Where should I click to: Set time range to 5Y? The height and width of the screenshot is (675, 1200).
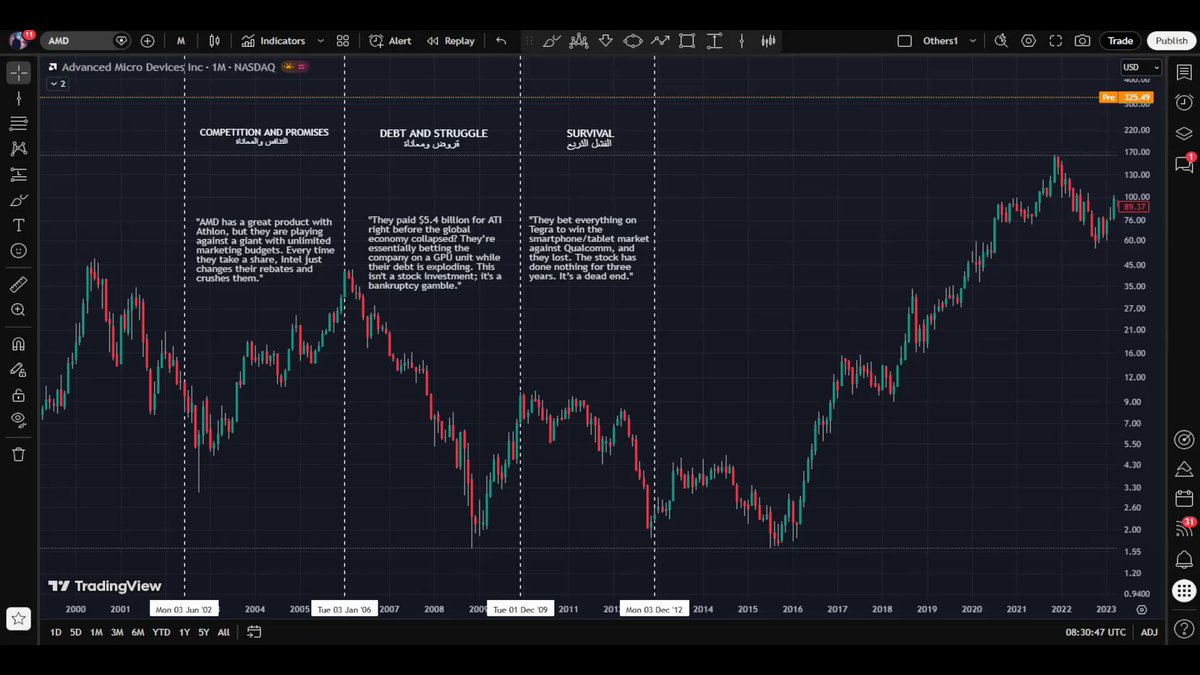[x=204, y=632]
